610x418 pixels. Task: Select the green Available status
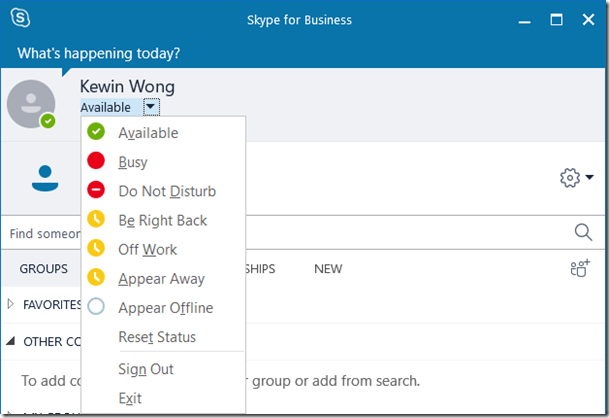(x=148, y=133)
